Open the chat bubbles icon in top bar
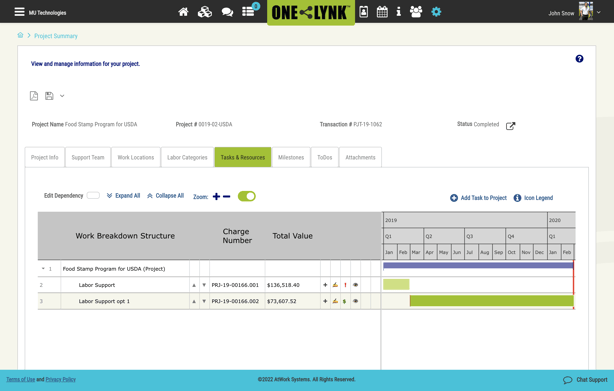The width and height of the screenshot is (614, 391). coord(227,12)
